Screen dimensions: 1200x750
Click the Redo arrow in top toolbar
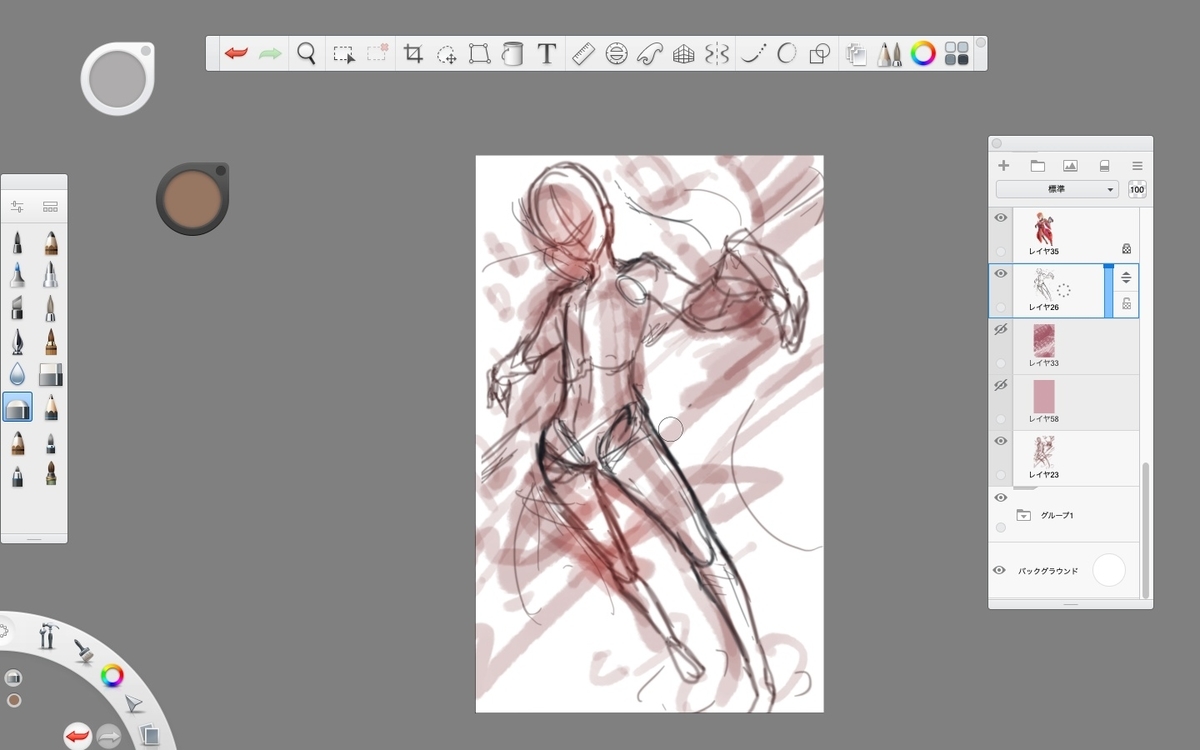(x=270, y=53)
